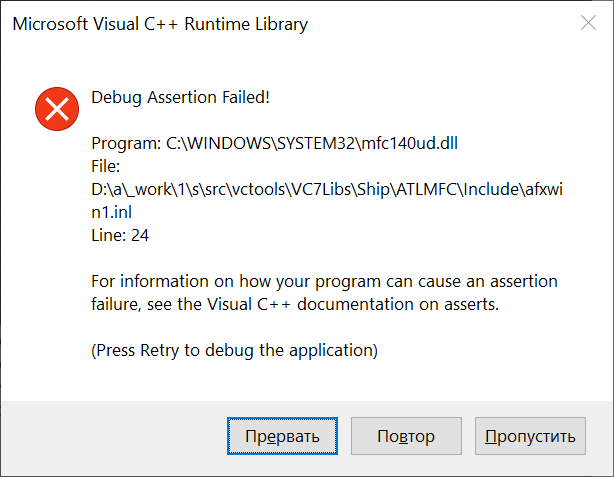Click the Line: 24 text
614x477 pixels.
coord(120,235)
